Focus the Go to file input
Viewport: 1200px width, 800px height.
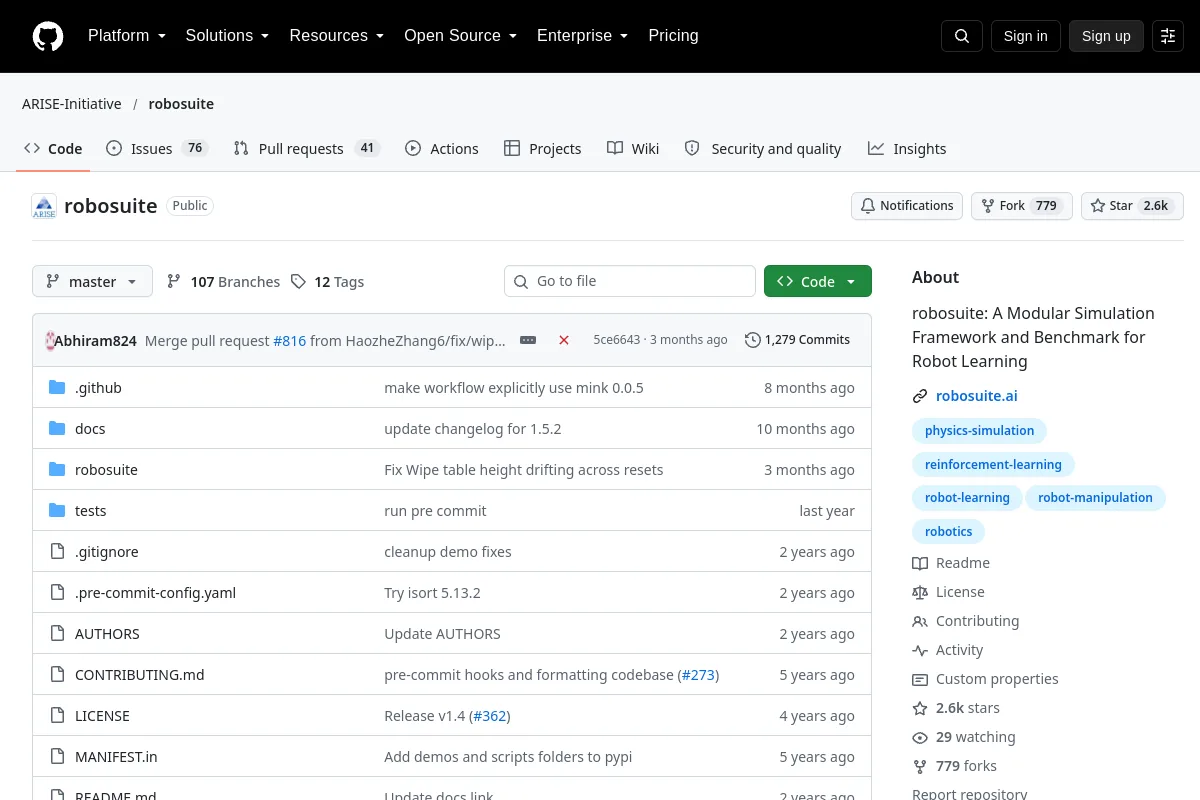click(630, 281)
